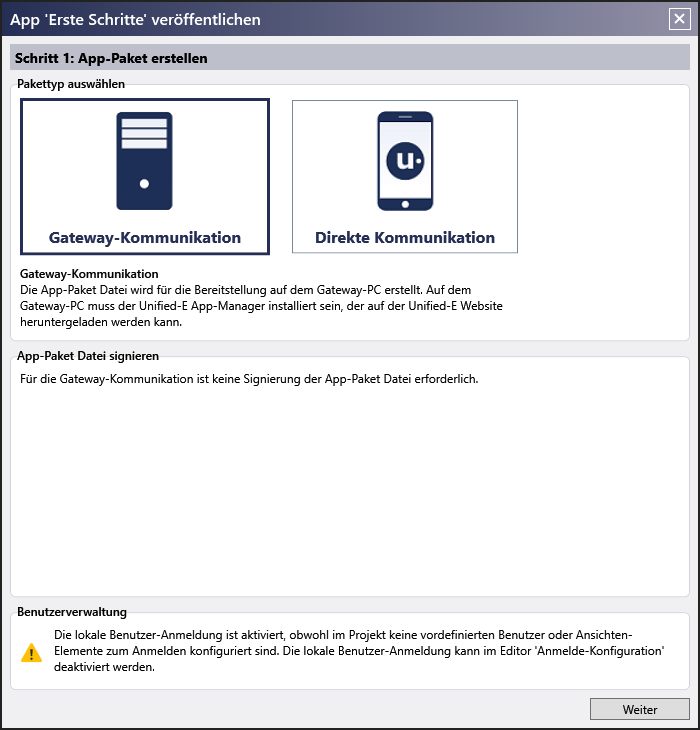Screen dimensions: 700x730
Task: Choose the smartphone icon for direct communication
Action: [405, 161]
